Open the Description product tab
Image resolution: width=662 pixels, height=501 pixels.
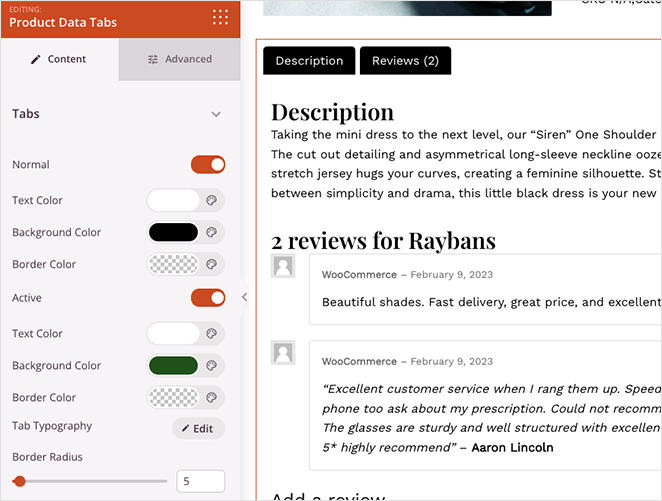coord(309,61)
